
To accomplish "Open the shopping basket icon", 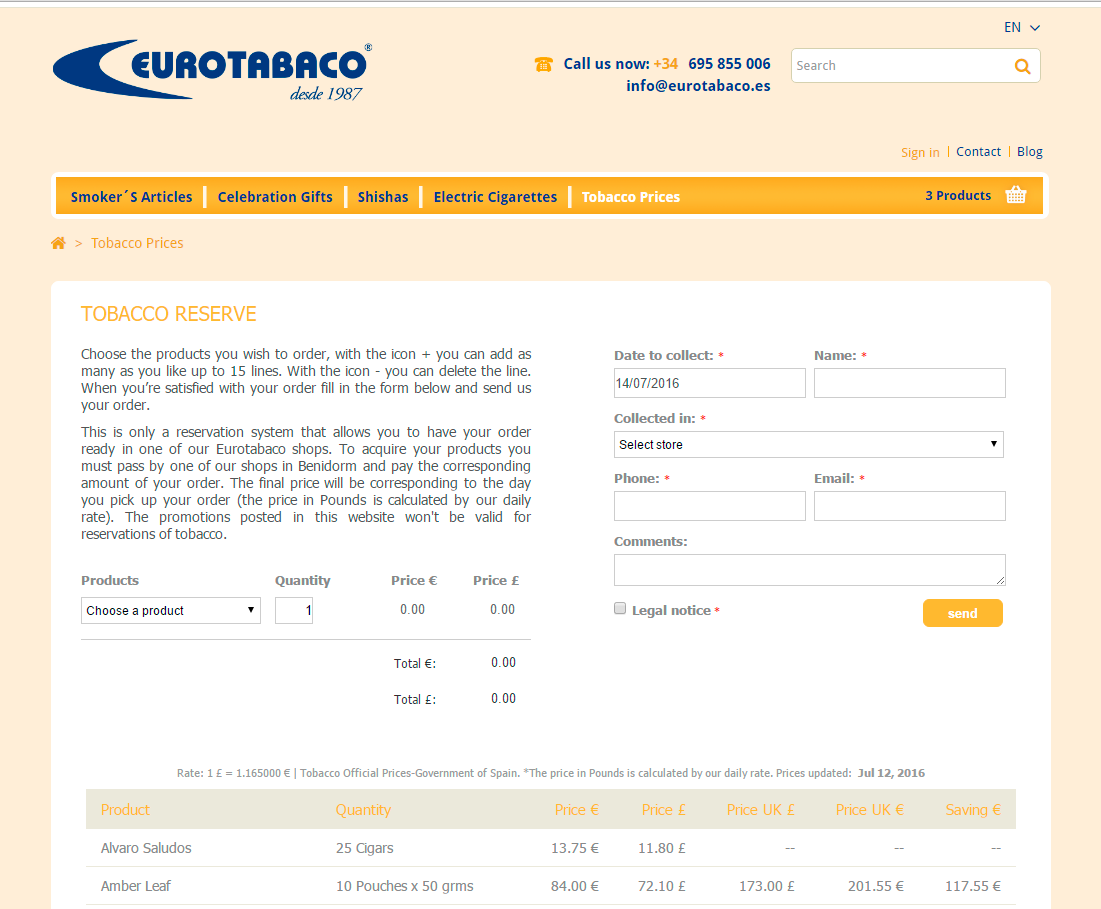I will click(x=1015, y=194).
